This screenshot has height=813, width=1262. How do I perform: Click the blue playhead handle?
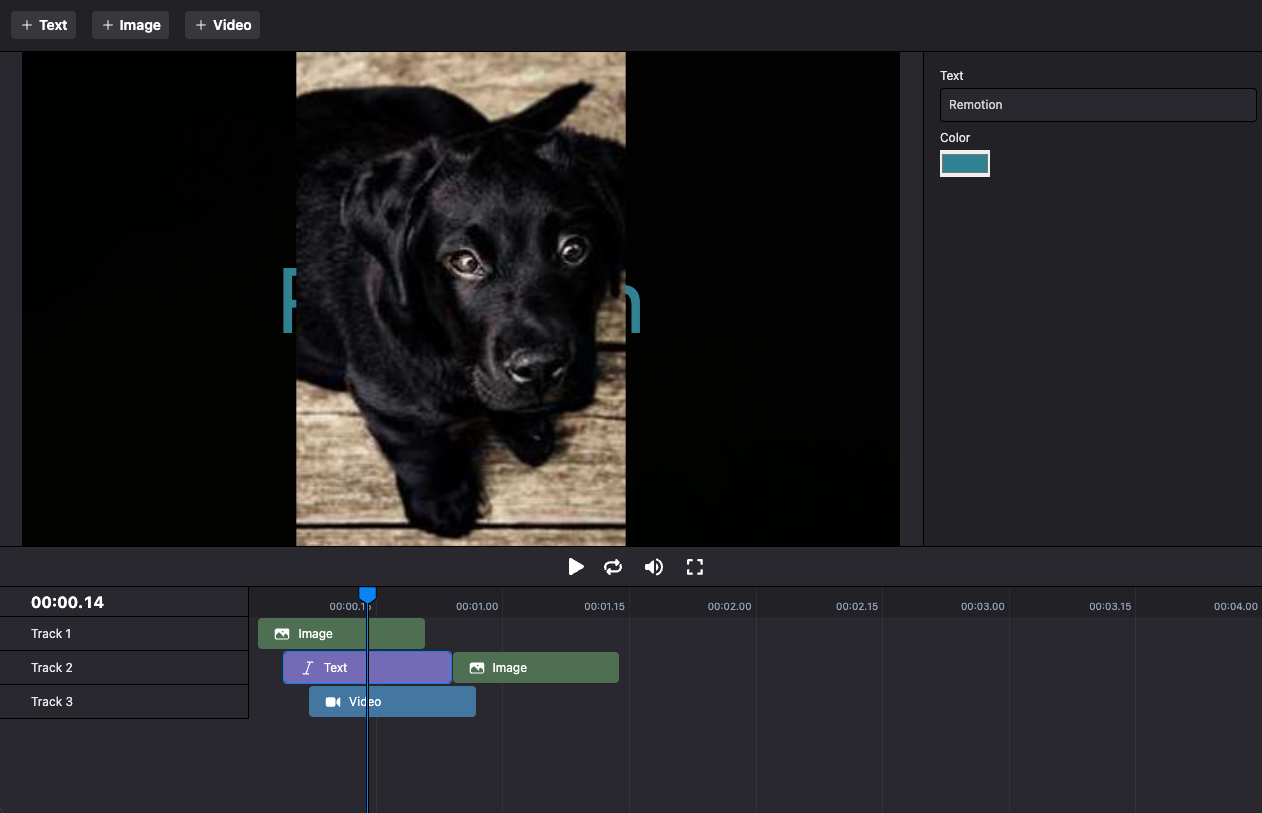[x=367, y=595]
